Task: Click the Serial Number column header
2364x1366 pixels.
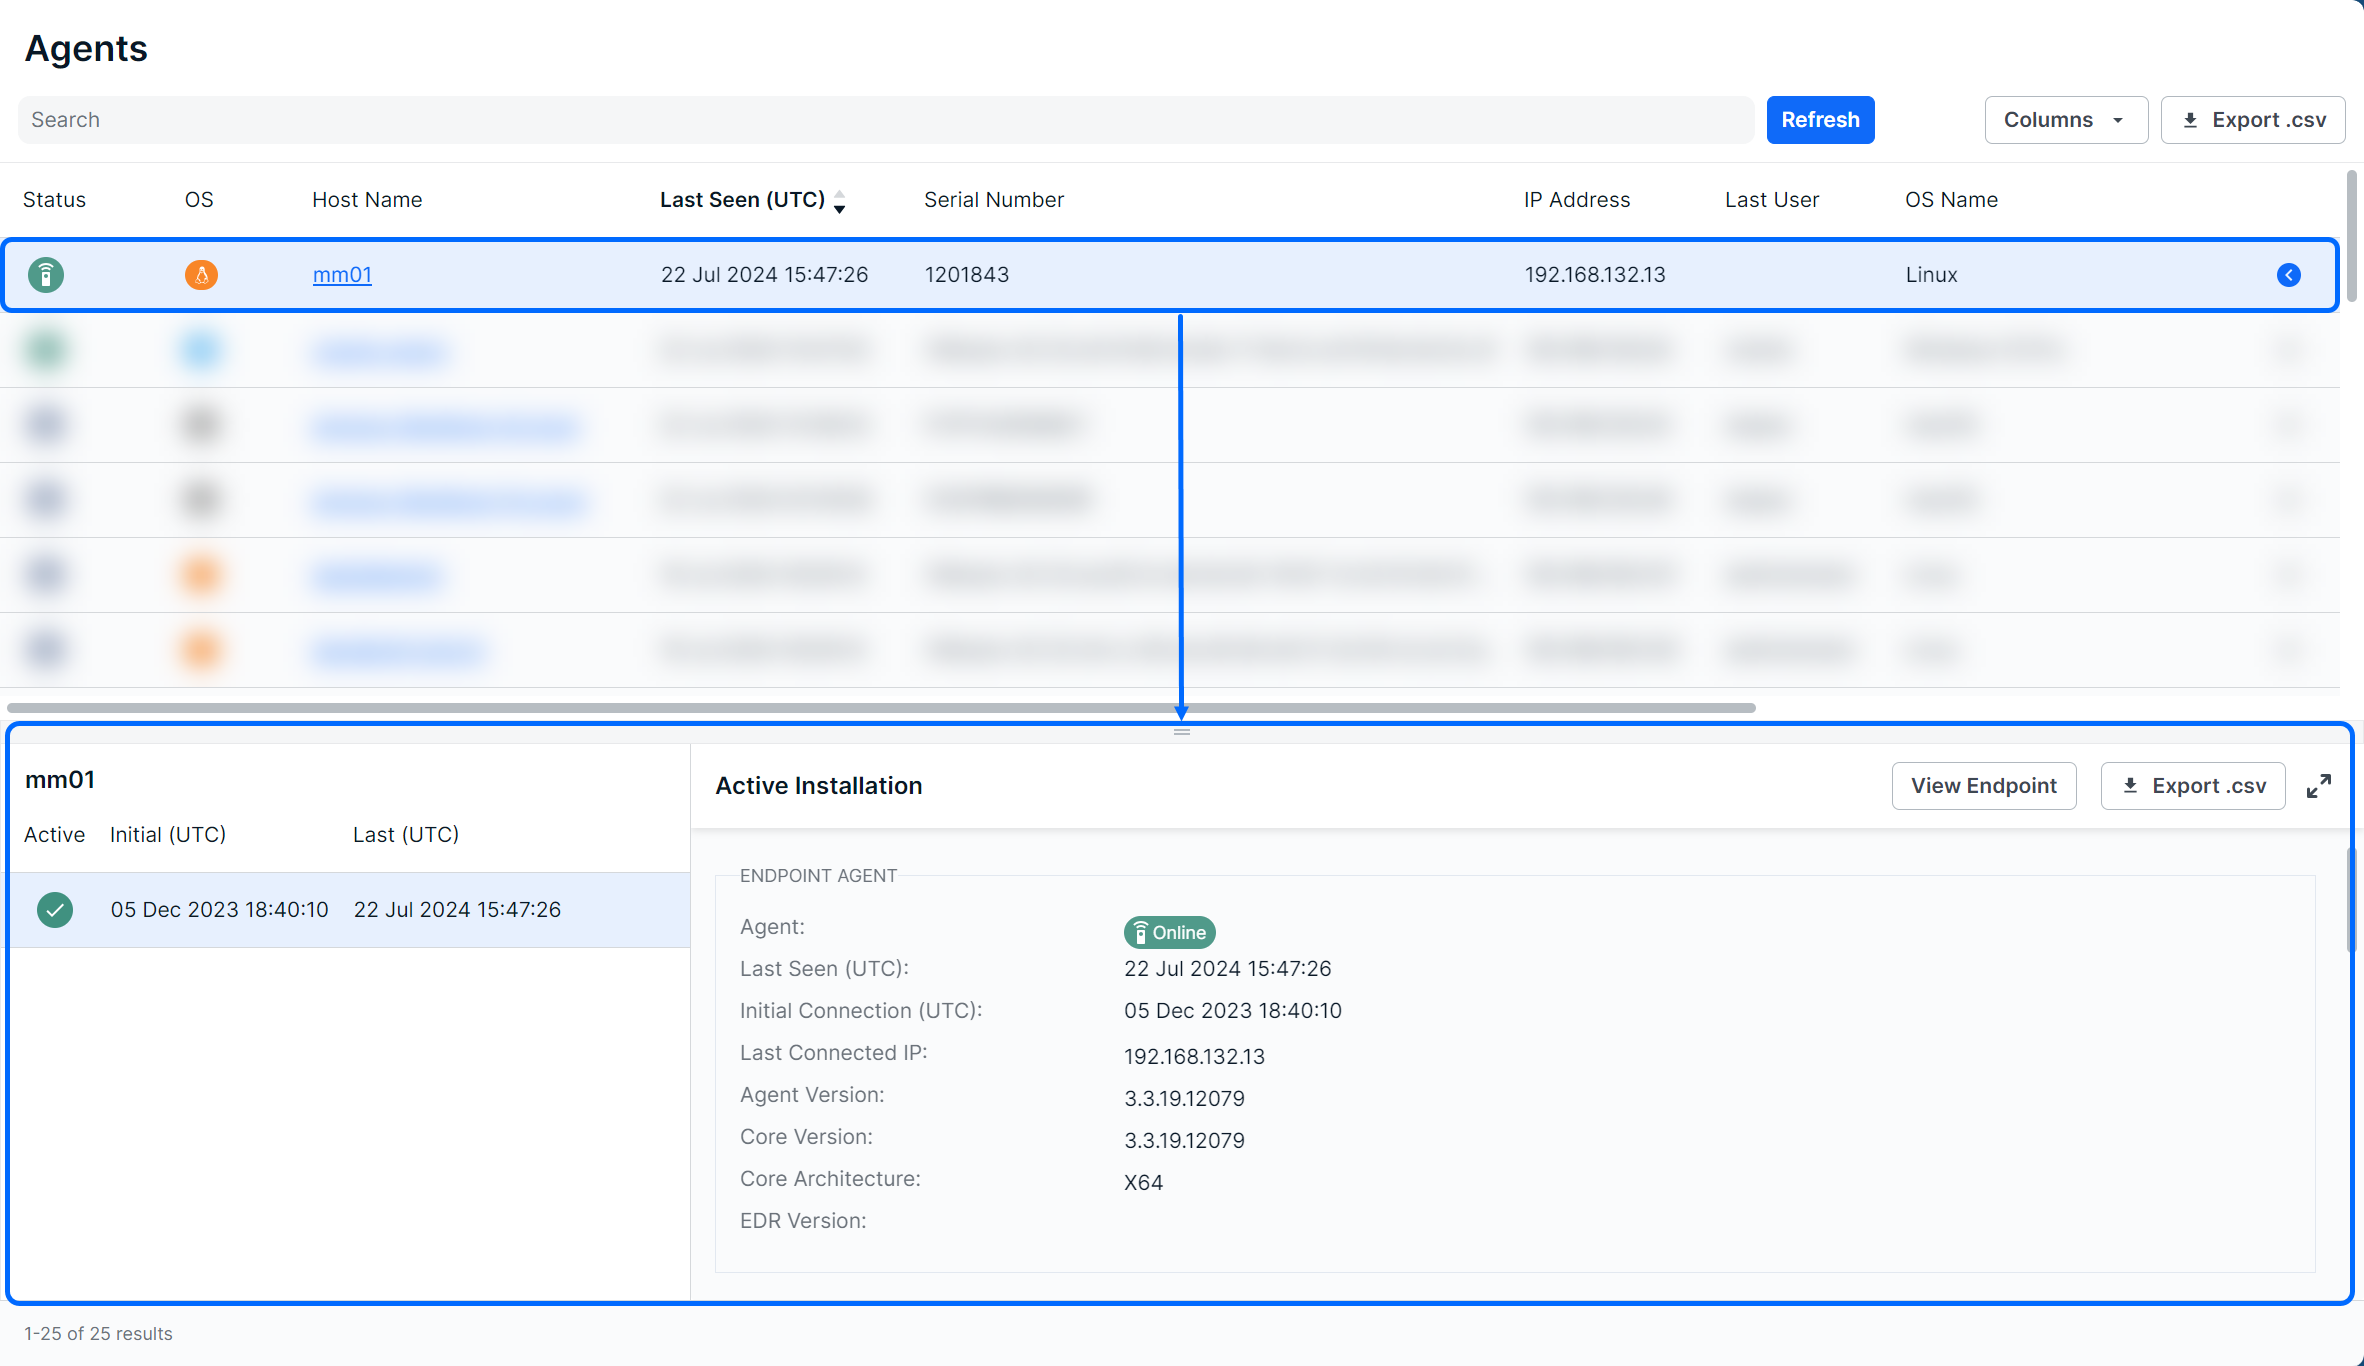Action: pos(993,200)
